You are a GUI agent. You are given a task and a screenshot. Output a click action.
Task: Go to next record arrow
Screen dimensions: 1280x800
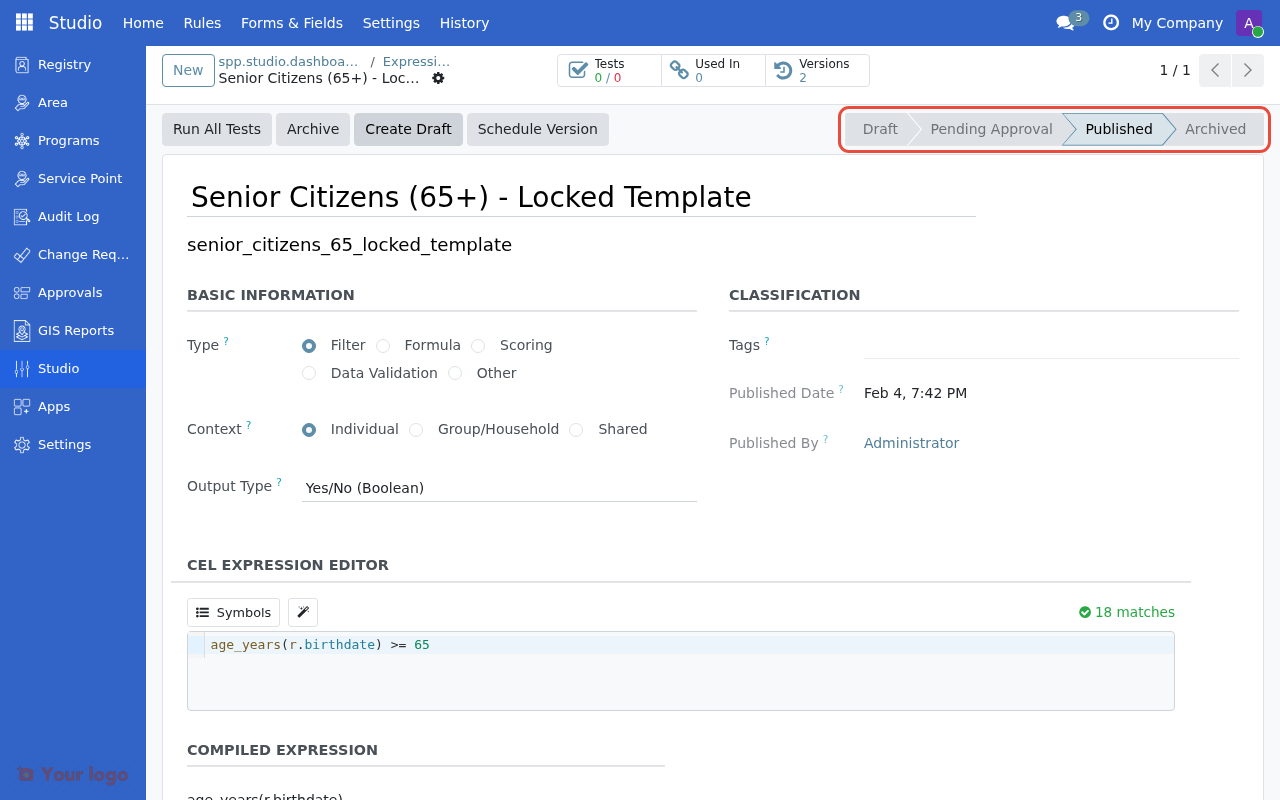[1247, 70]
